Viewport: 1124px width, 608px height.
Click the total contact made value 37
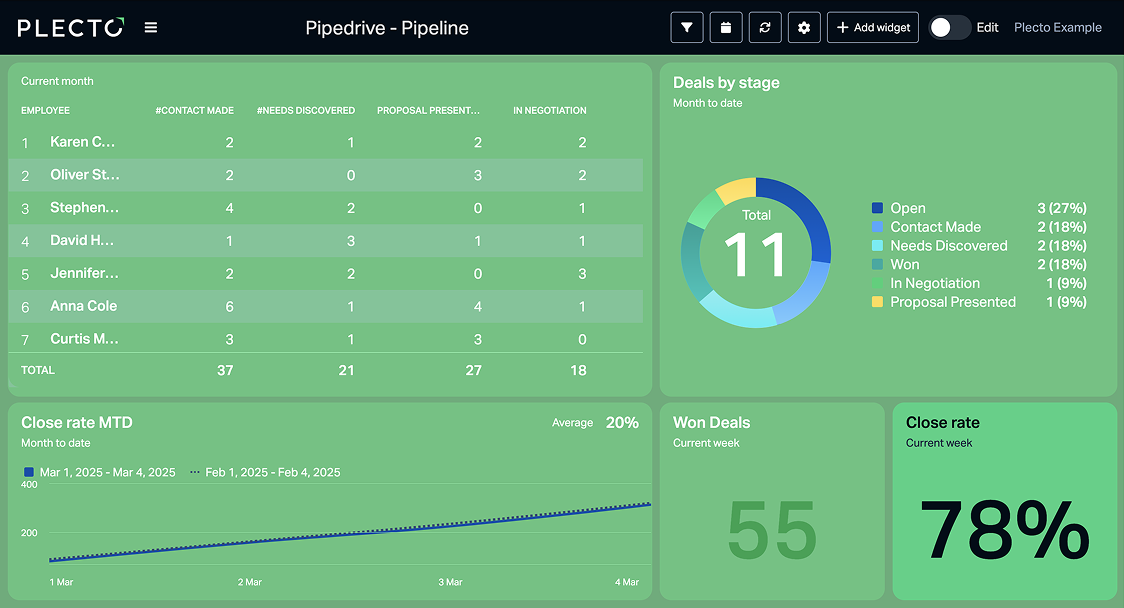(225, 370)
